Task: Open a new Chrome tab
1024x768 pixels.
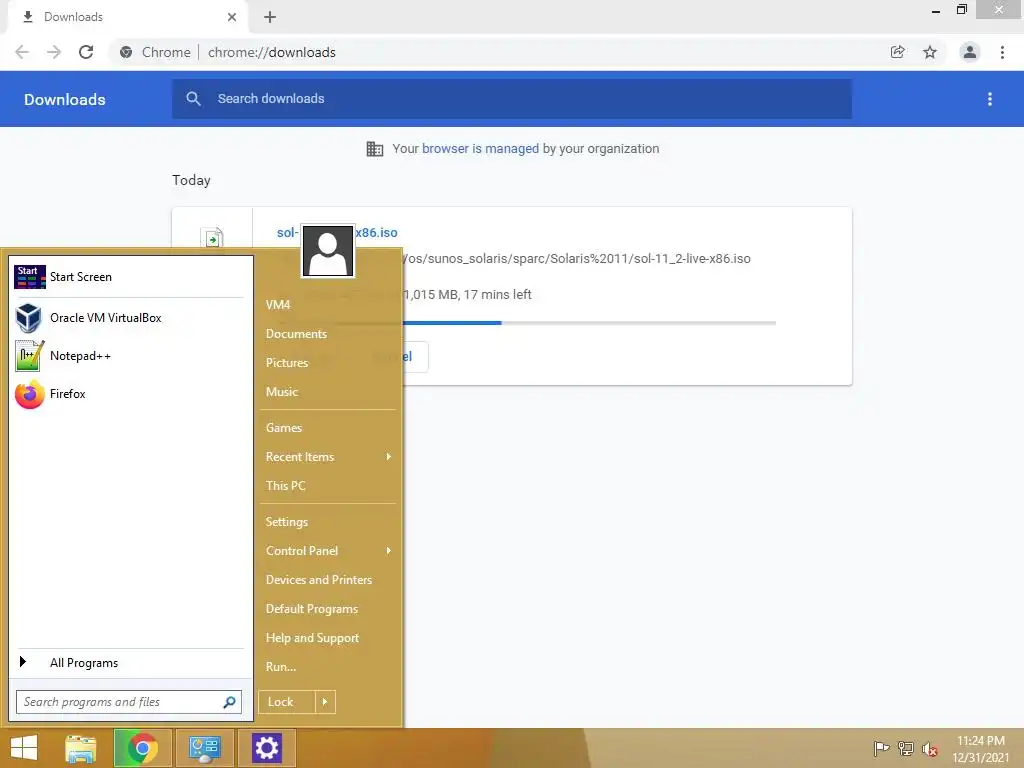Action: click(x=270, y=17)
